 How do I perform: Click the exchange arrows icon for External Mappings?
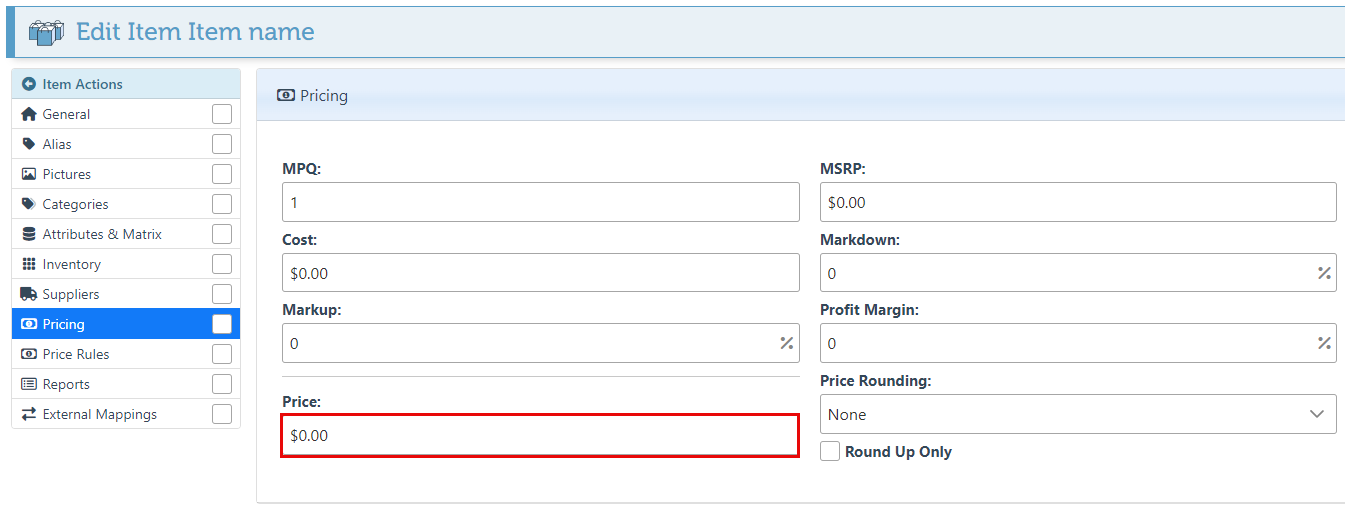pyautogui.click(x=29, y=414)
